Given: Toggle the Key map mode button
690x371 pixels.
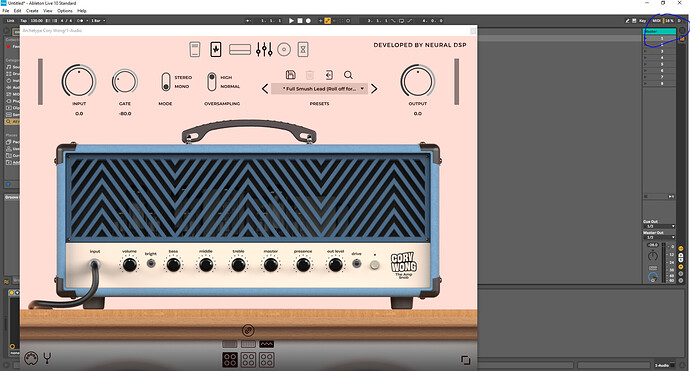Looking at the screenshot, I should 642,21.
